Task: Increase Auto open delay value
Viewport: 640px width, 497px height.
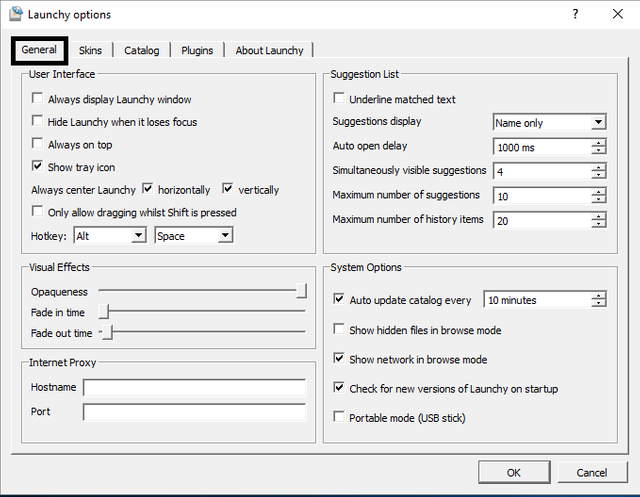Action: tap(599, 142)
